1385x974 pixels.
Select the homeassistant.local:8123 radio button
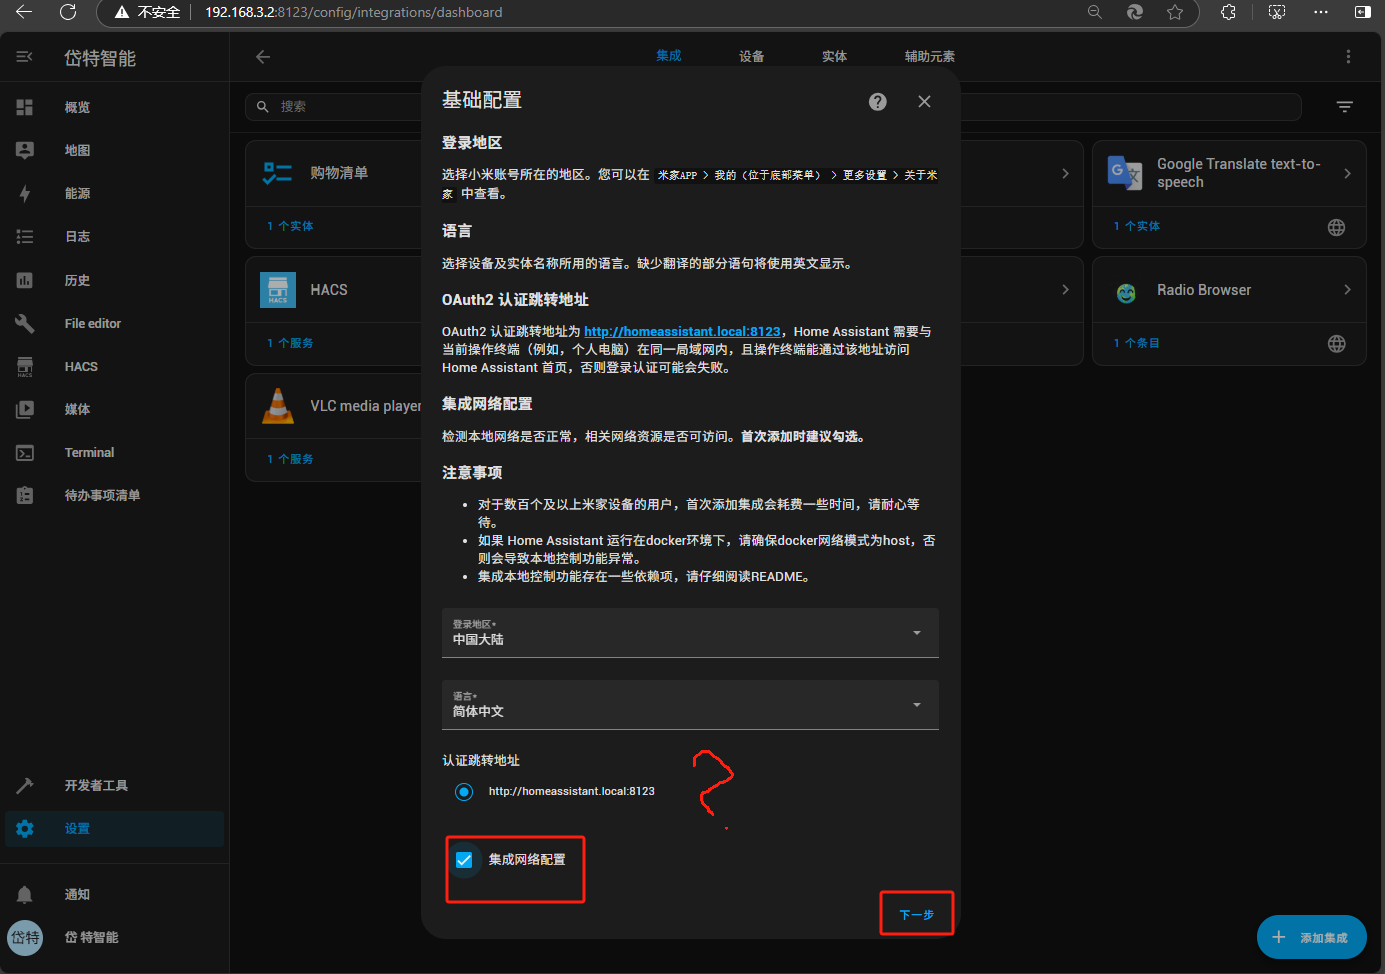(464, 792)
